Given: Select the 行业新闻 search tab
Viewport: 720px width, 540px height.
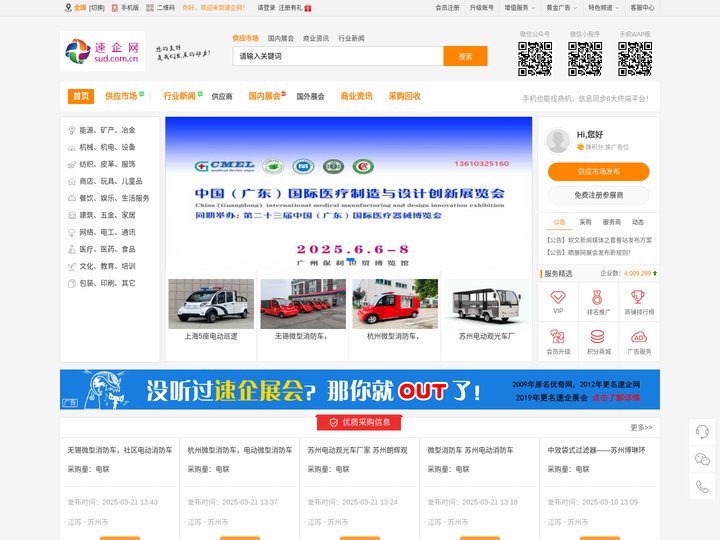Looking at the screenshot, I should (x=351, y=38).
